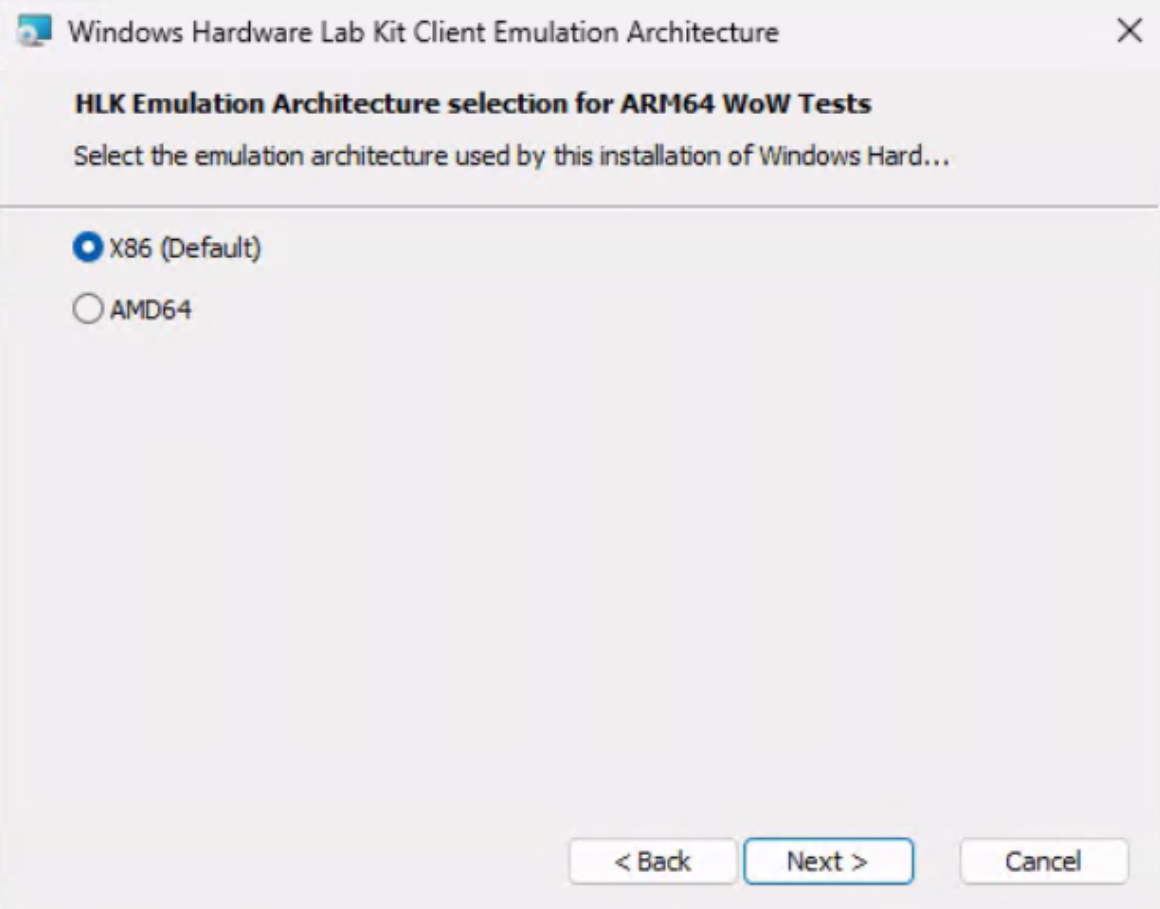This screenshot has width=1160, height=909.
Task: Close the dialog with the X button
Action: (1130, 31)
